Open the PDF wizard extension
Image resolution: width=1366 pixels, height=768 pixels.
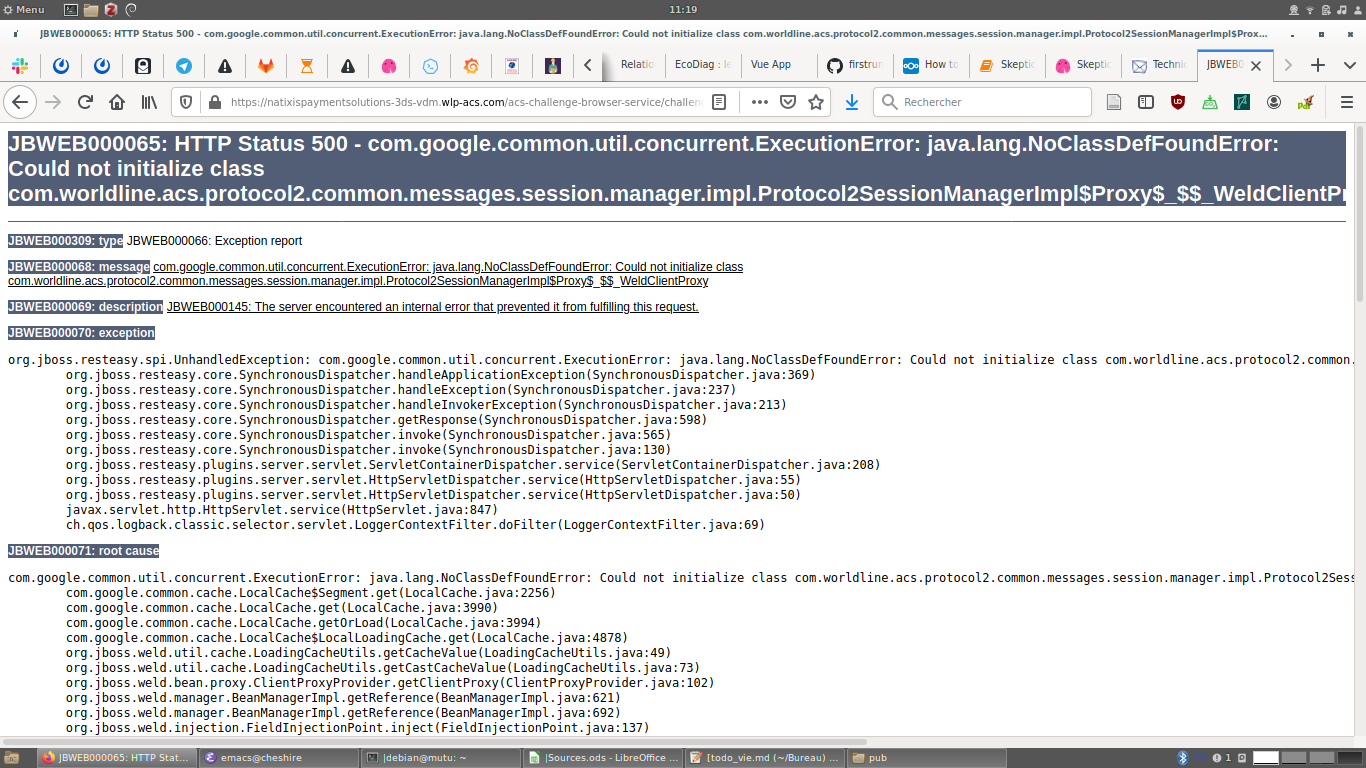[x=1306, y=102]
